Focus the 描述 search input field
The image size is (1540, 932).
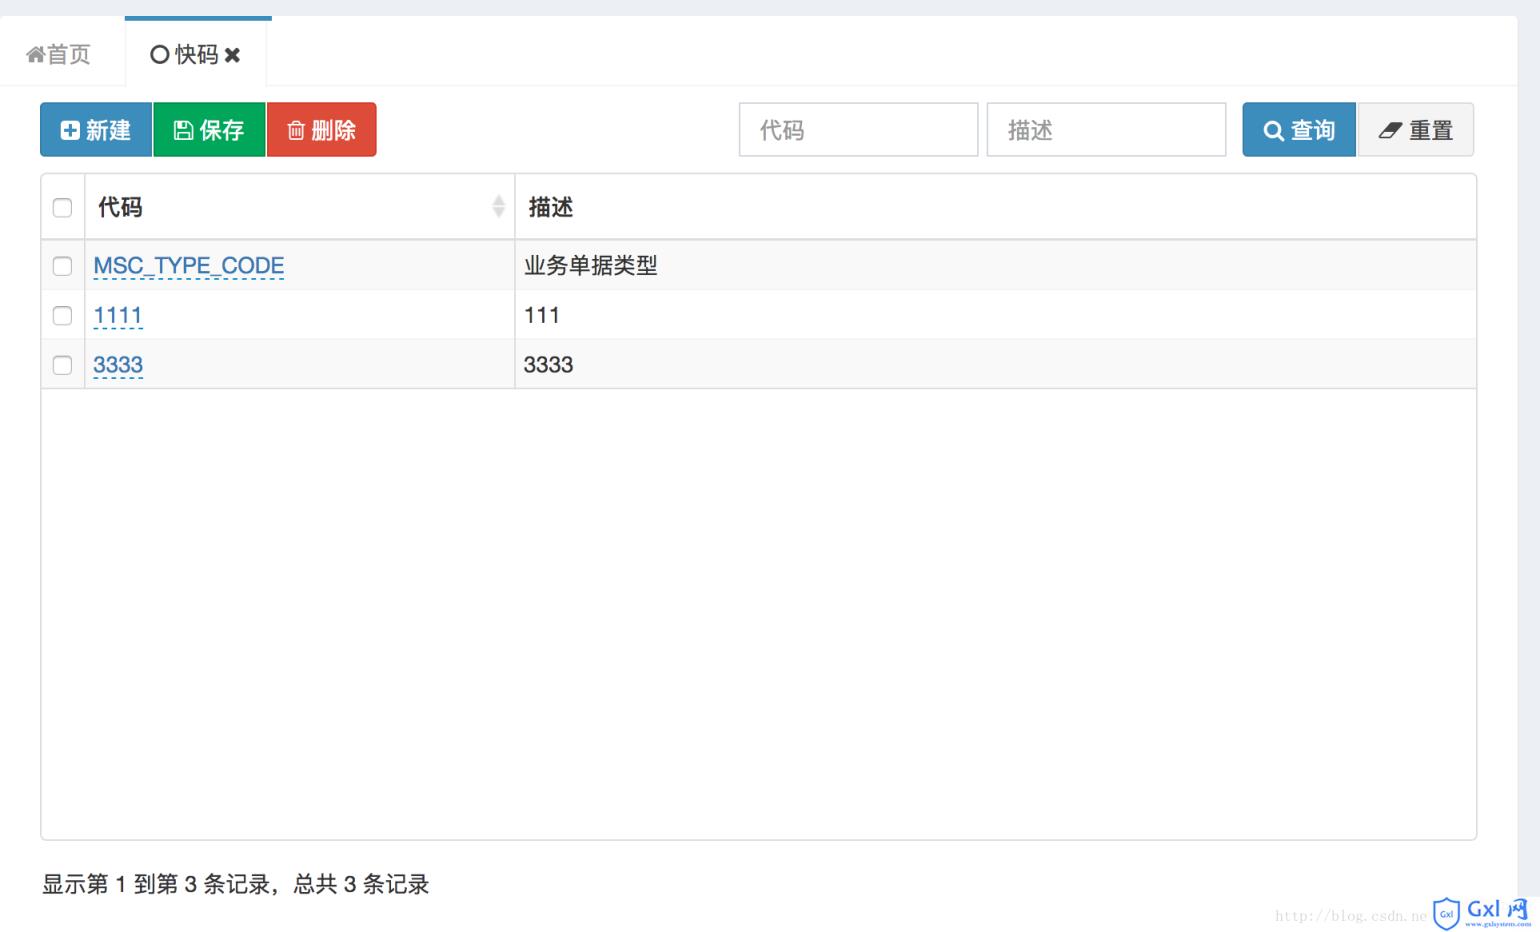coord(1106,130)
